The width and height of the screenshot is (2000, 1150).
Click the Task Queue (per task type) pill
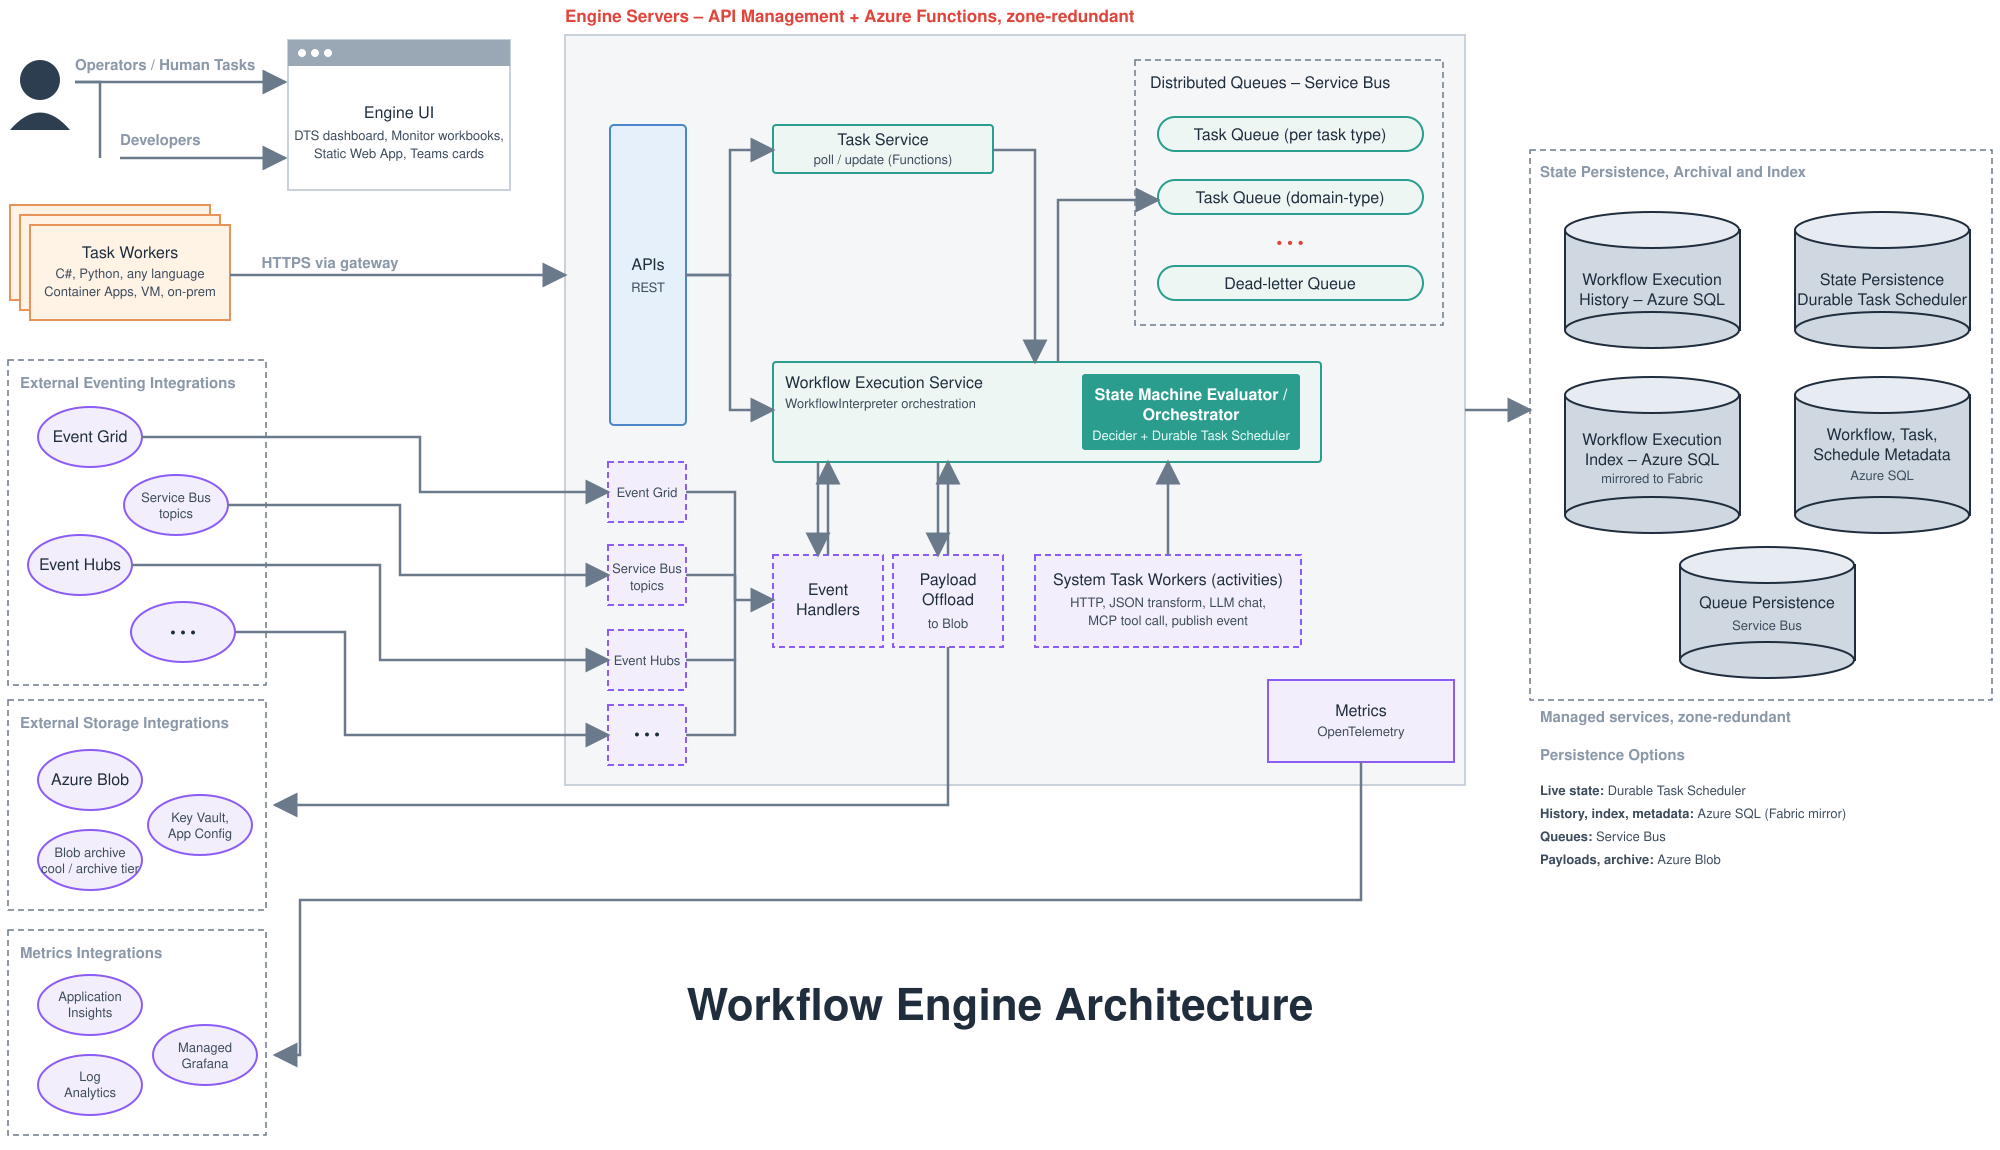pyautogui.click(x=1290, y=134)
